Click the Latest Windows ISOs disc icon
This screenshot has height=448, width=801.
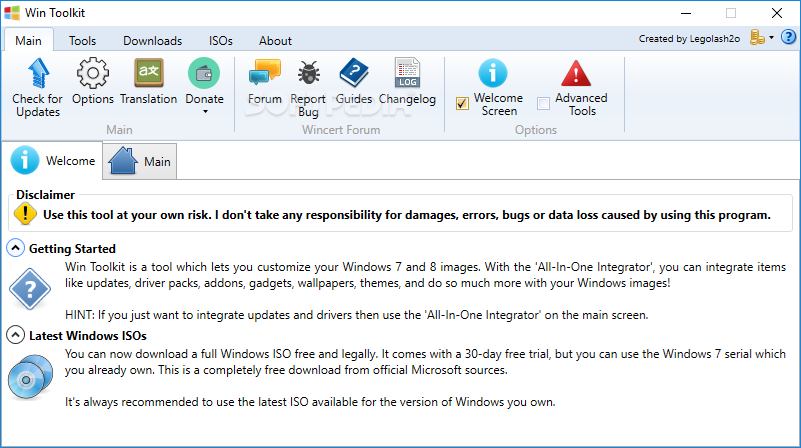30,377
